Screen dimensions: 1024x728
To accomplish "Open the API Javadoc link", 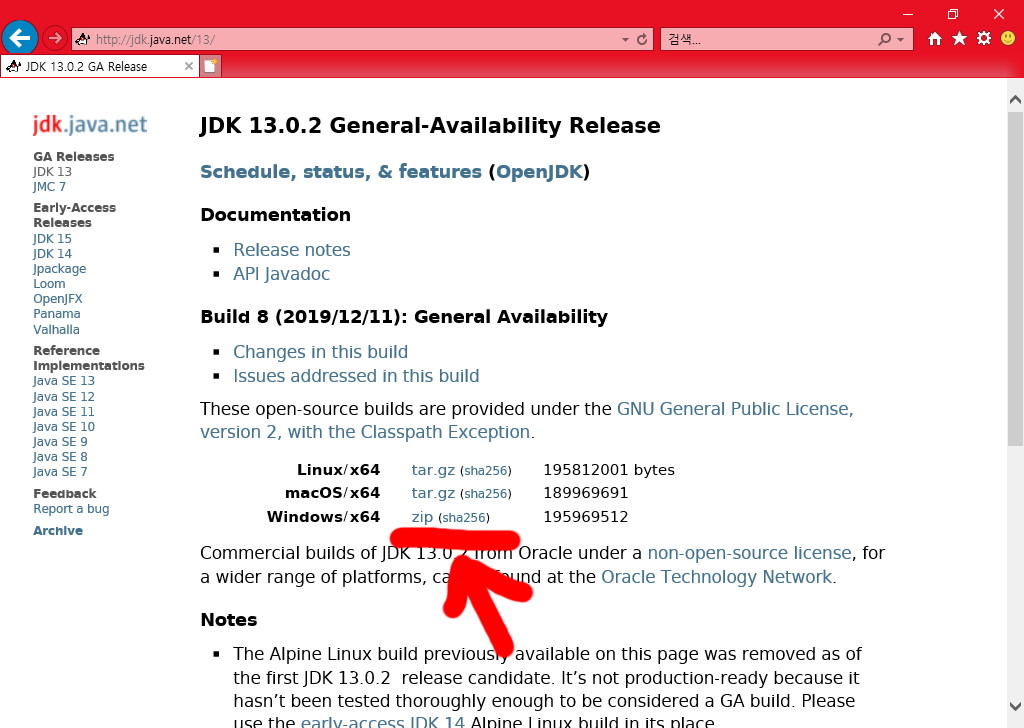I will pyautogui.click(x=281, y=274).
